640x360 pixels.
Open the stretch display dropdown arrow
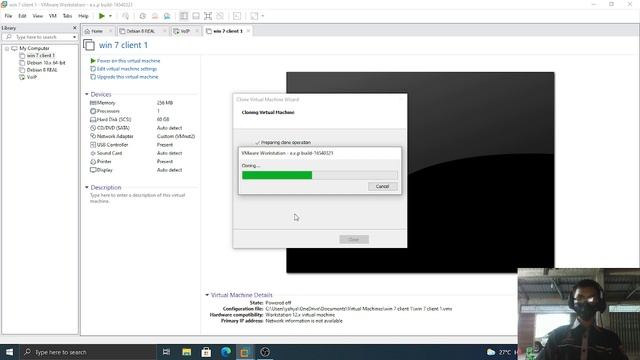pyautogui.click(x=262, y=16)
